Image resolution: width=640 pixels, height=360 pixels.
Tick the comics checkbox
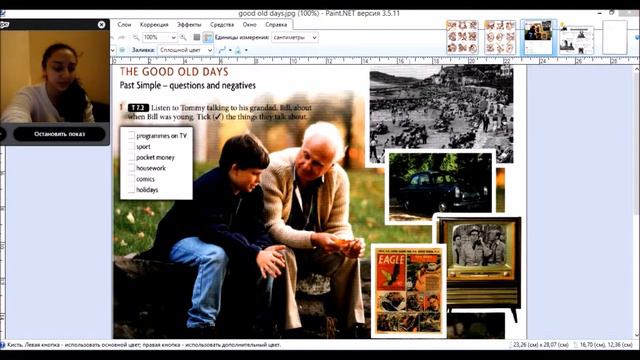(131, 179)
